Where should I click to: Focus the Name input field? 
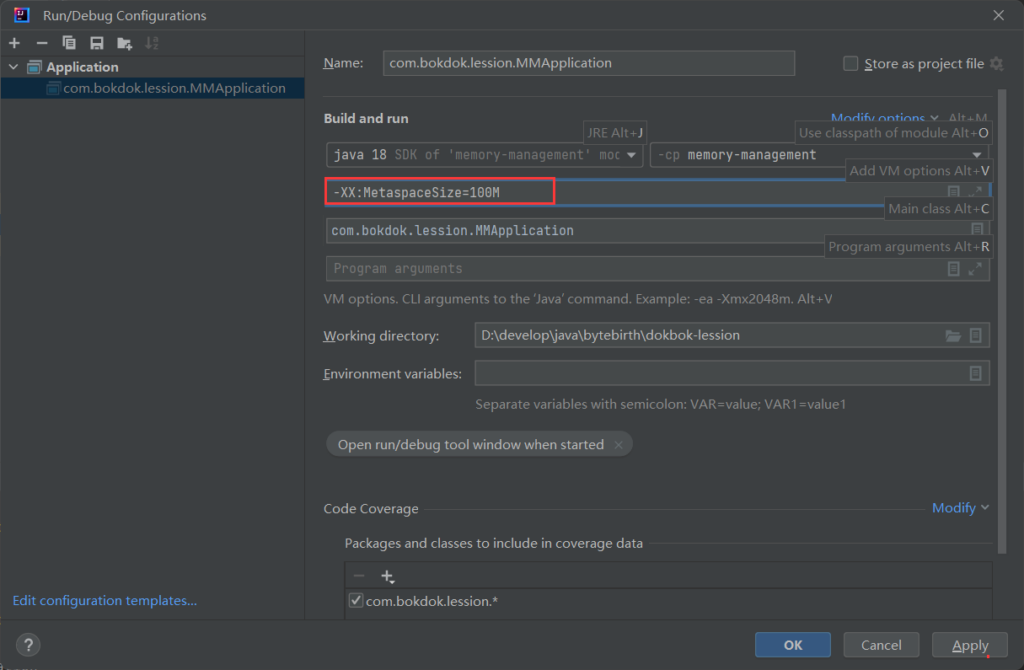click(588, 63)
